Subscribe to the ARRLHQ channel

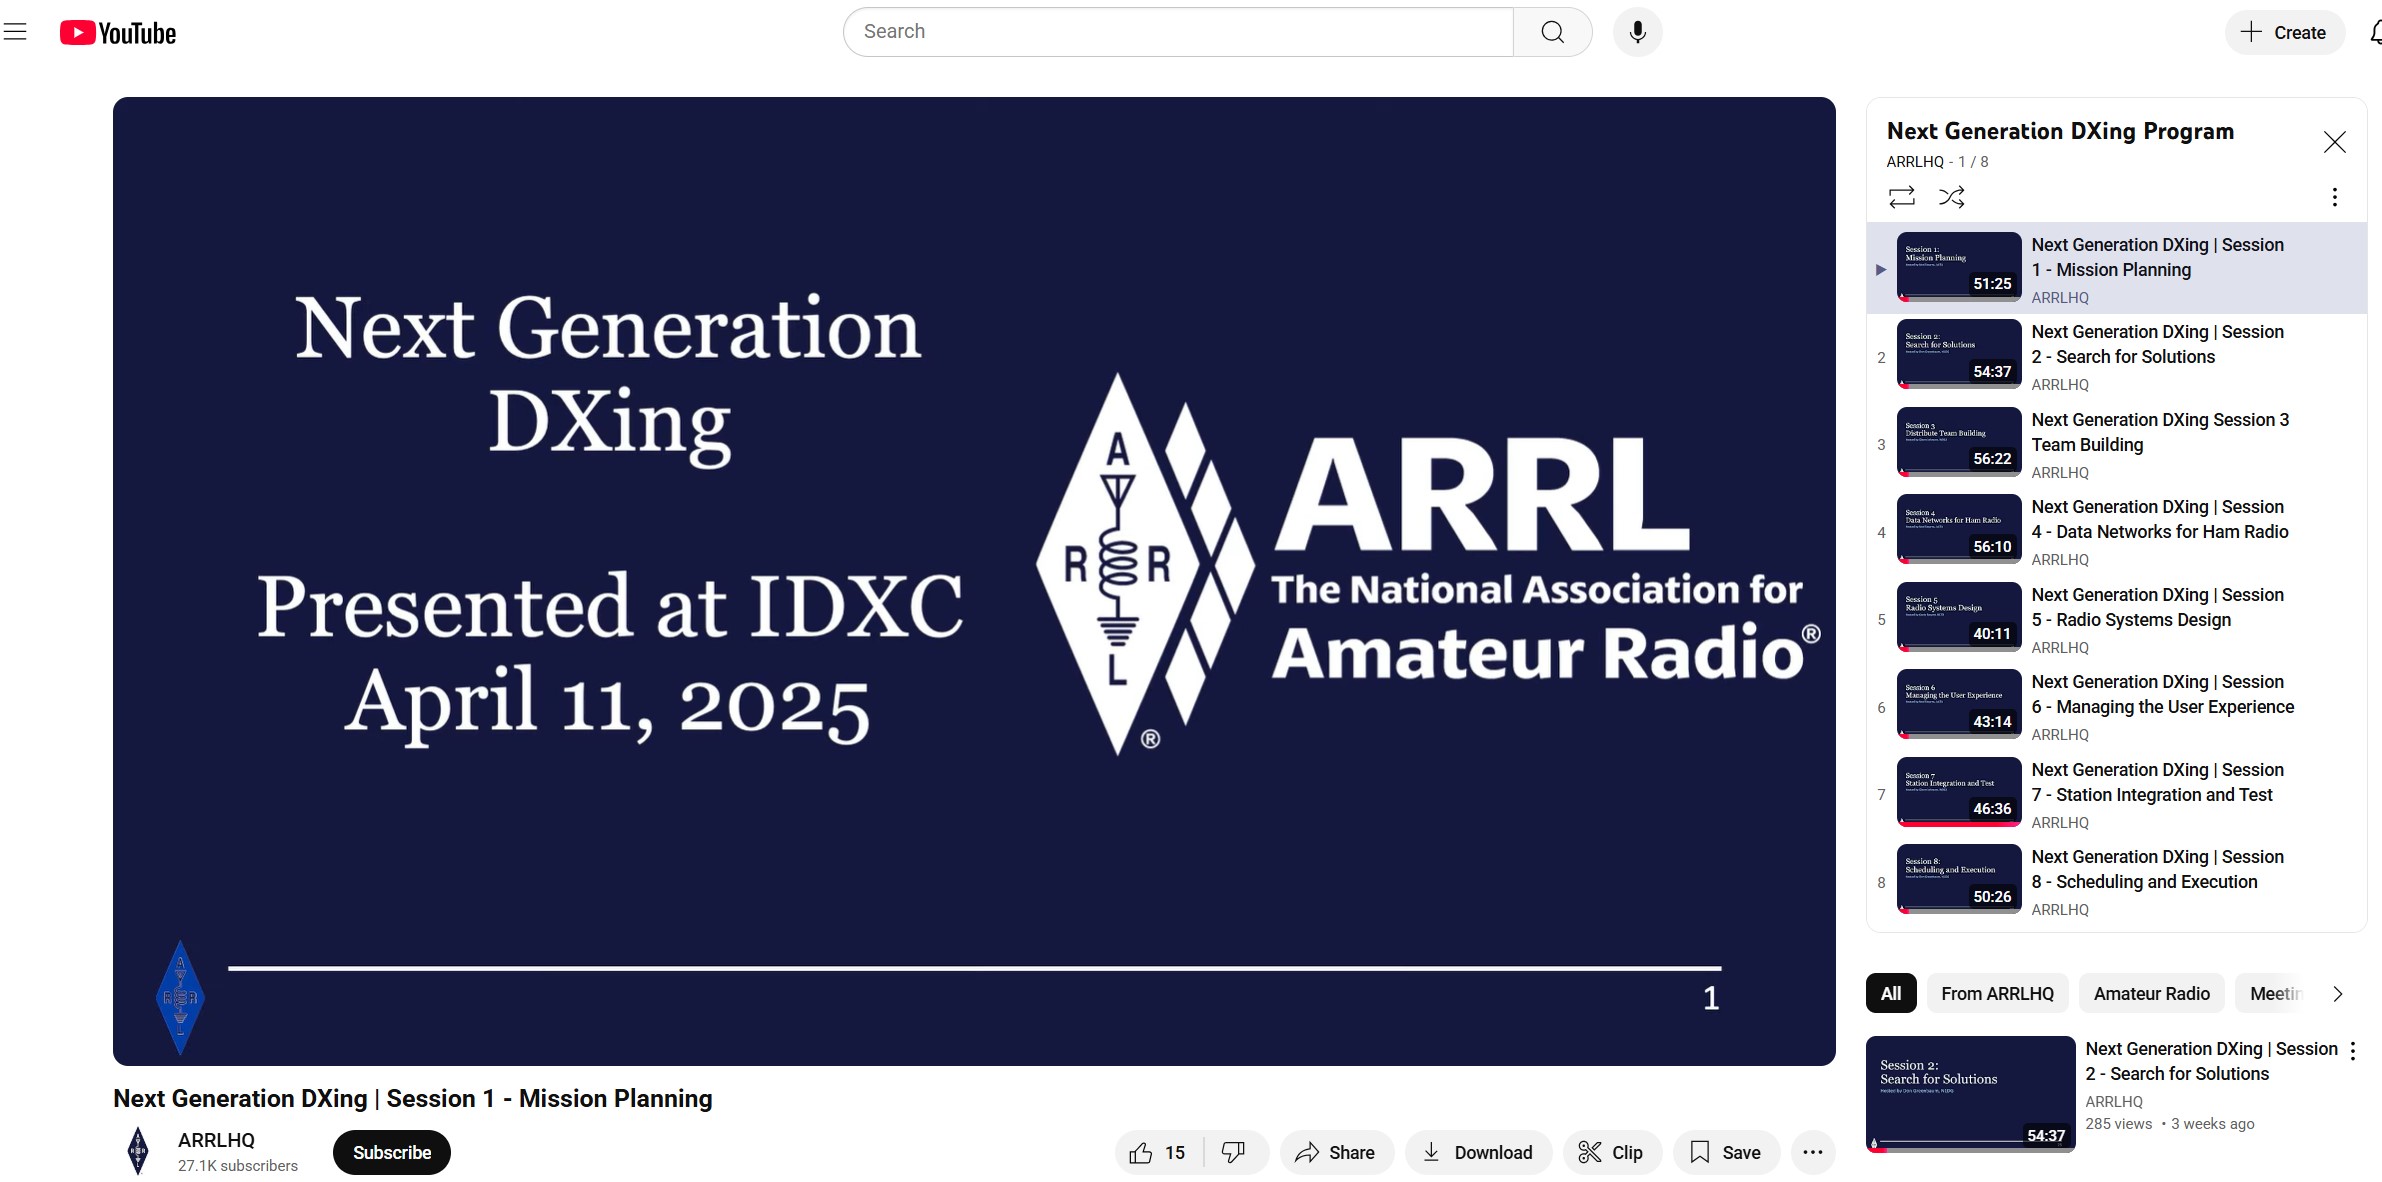(x=391, y=1152)
